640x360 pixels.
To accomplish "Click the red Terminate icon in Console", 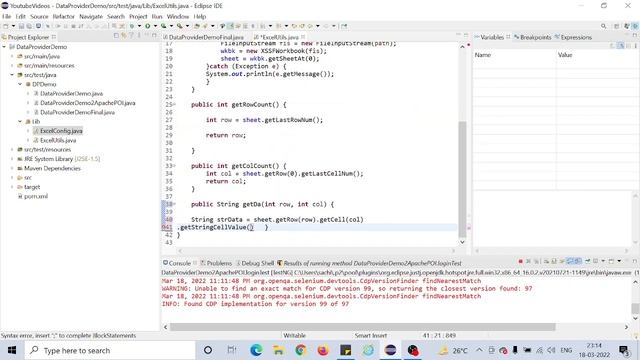I will point(520,261).
